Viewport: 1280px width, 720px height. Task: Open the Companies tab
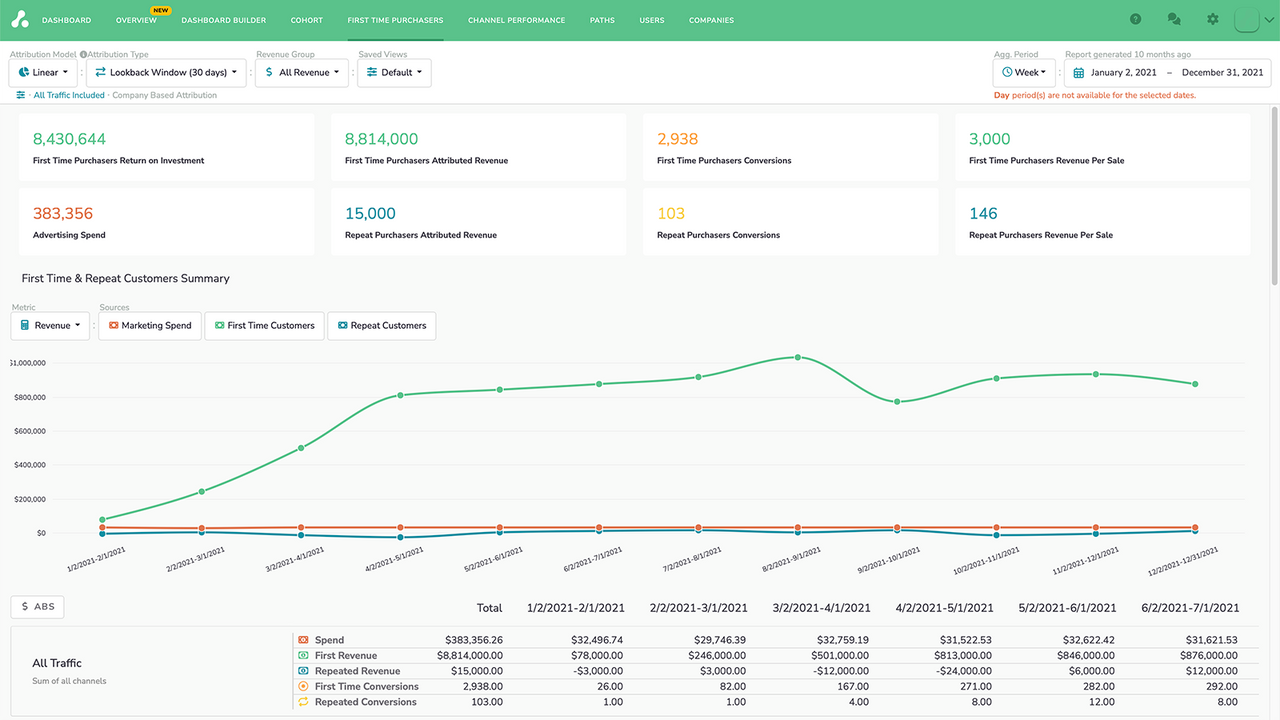711,20
